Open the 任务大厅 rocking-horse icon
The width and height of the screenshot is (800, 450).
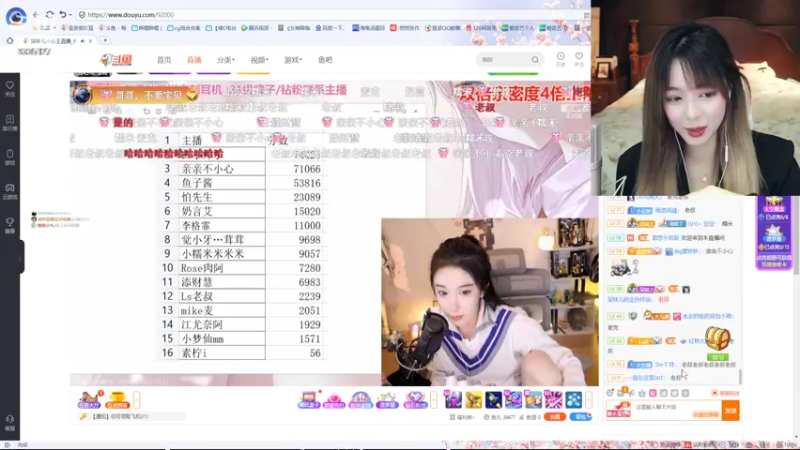click(89, 399)
